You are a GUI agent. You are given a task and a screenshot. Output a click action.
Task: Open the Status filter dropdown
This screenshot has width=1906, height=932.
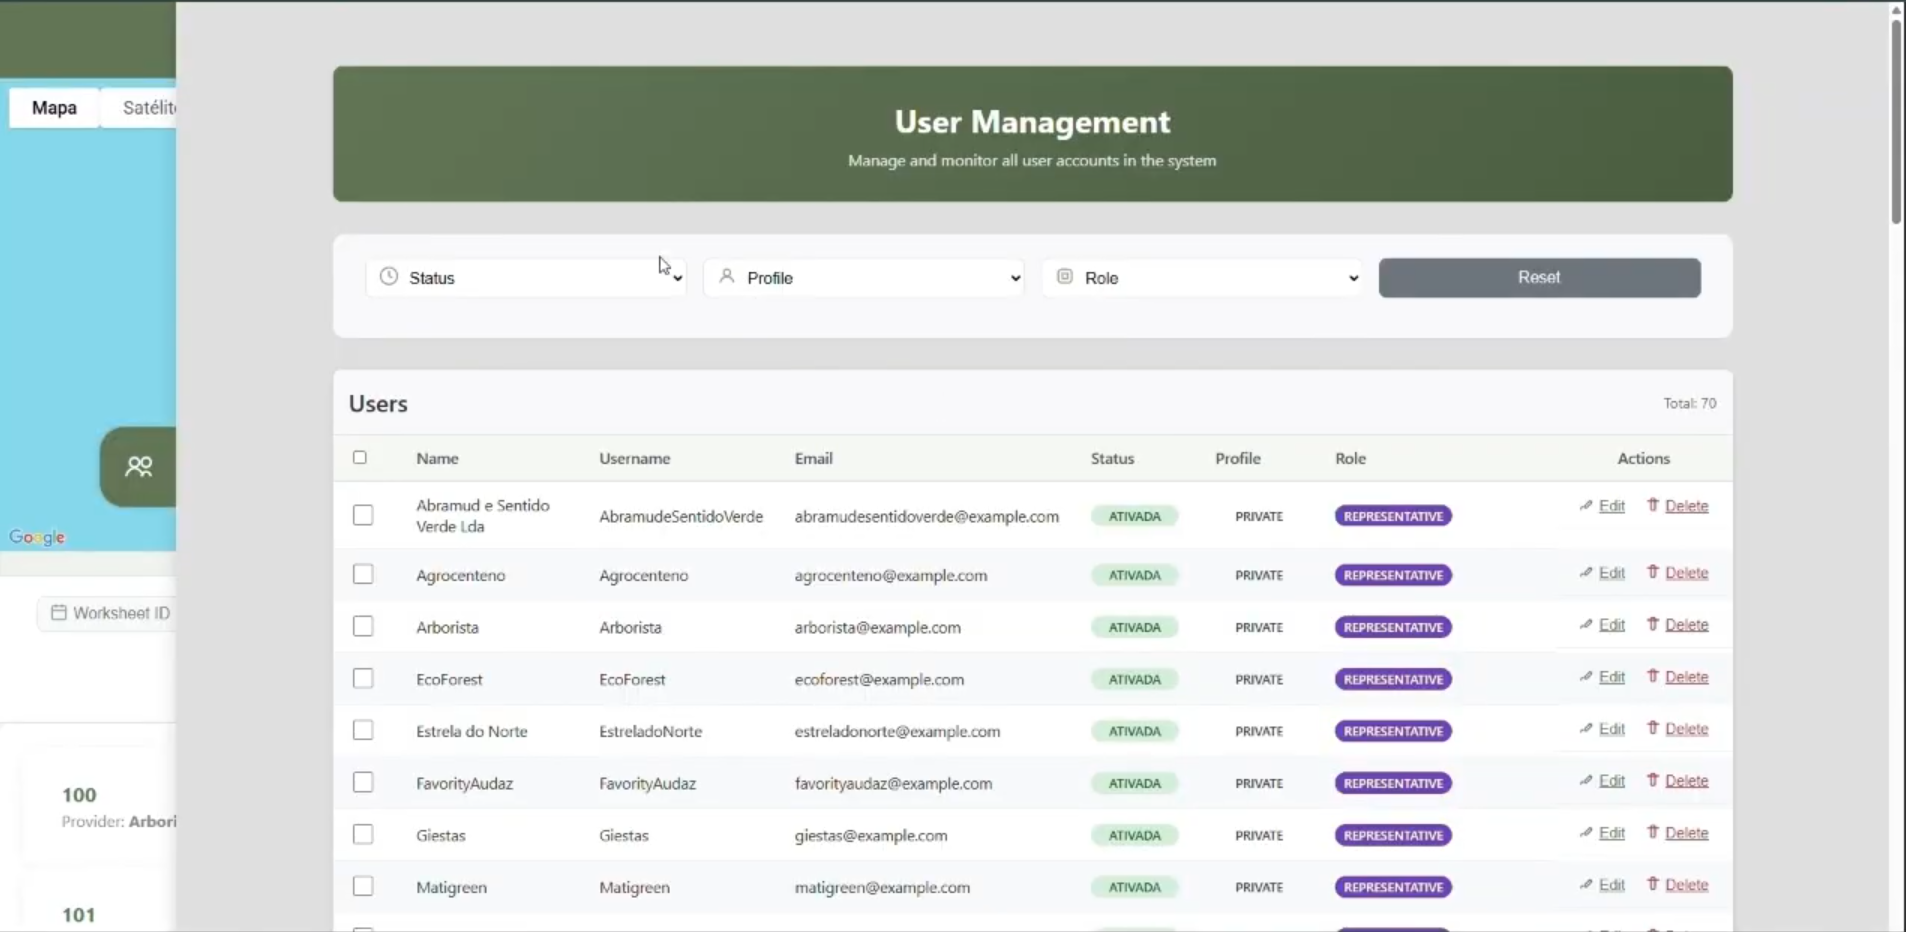[525, 277]
